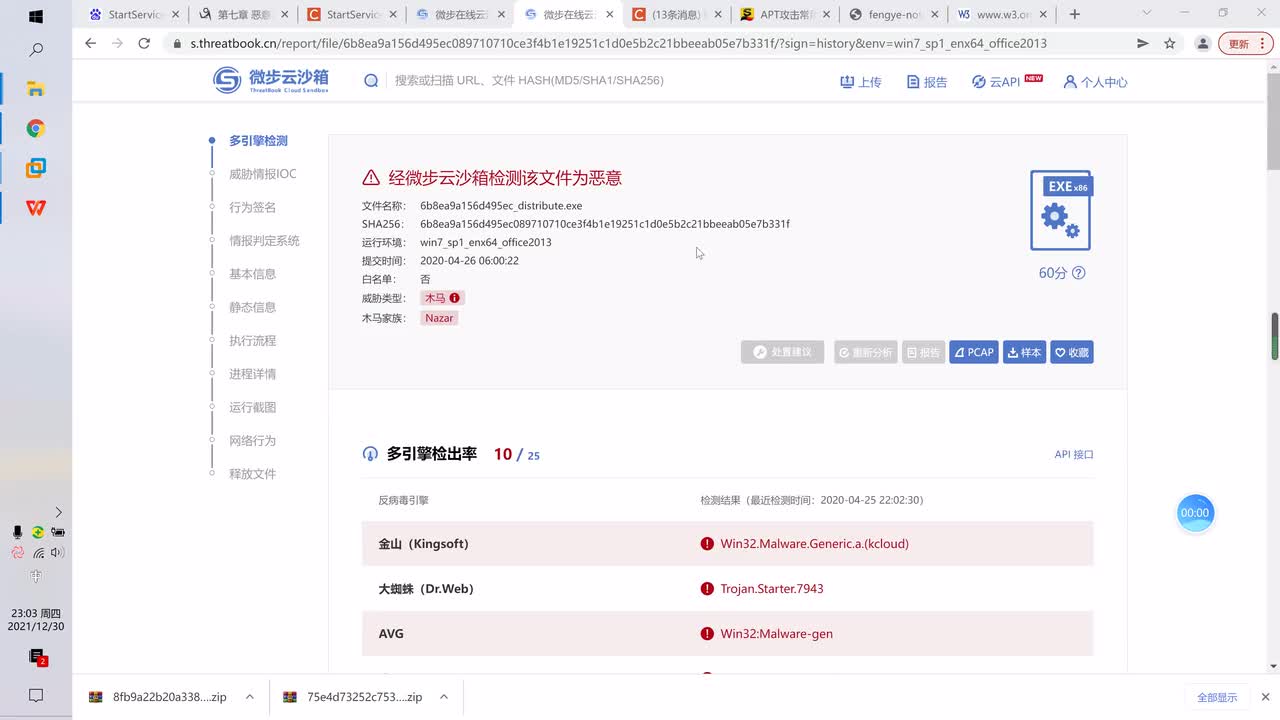Open the API 接口 link
The height and width of the screenshot is (720, 1280).
click(1074, 454)
